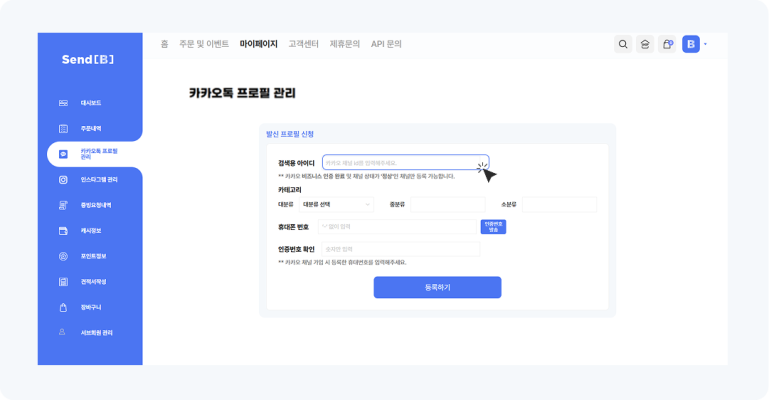This screenshot has height=400, width=769.
Task: Open the shopping bag icon with badge
Action: tap(667, 44)
